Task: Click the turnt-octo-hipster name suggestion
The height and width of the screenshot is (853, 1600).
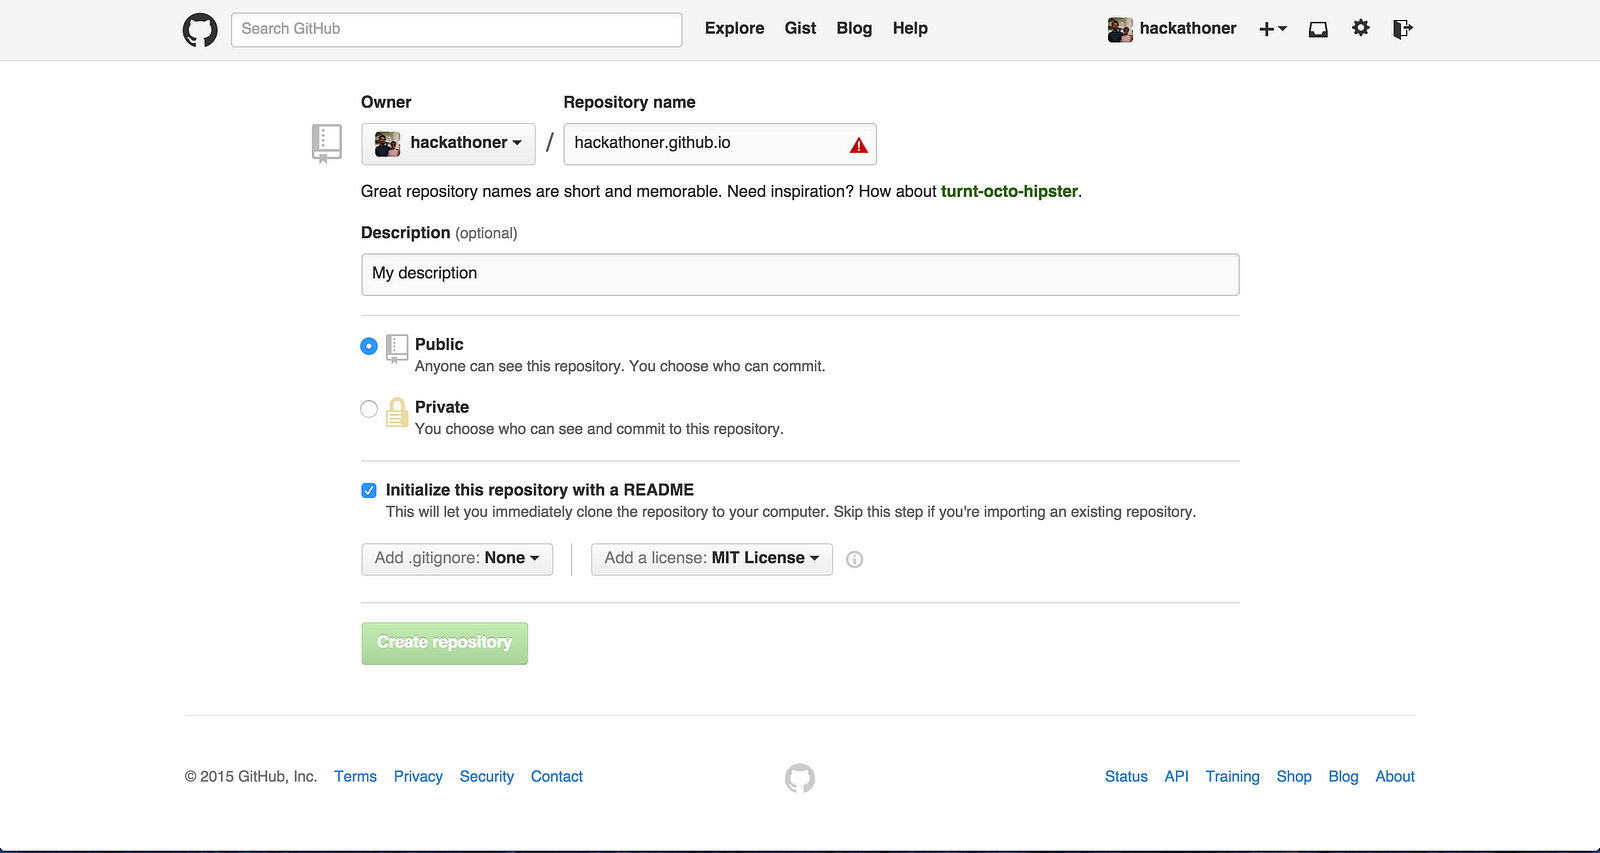Action: 1009,191
